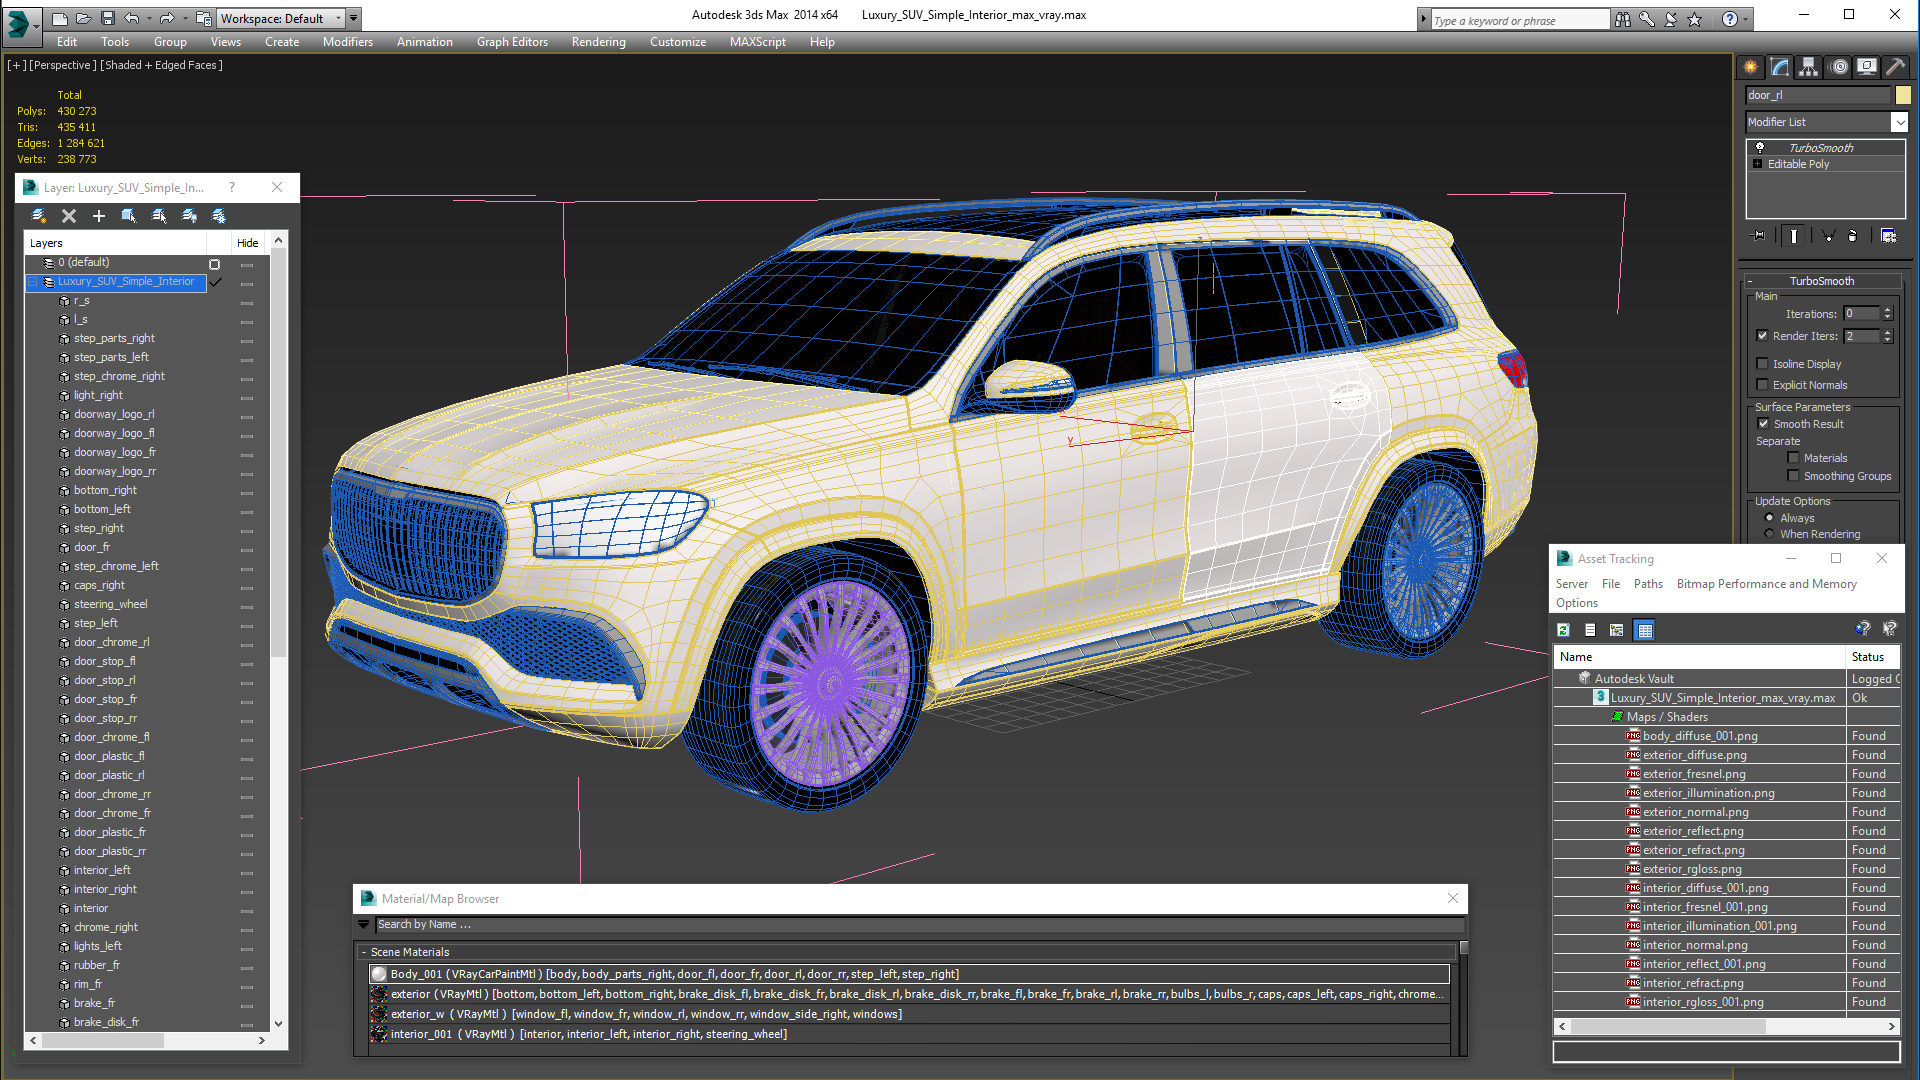Open the Utilities hammer tab

pyautogui.click(x=1895, y=67)
